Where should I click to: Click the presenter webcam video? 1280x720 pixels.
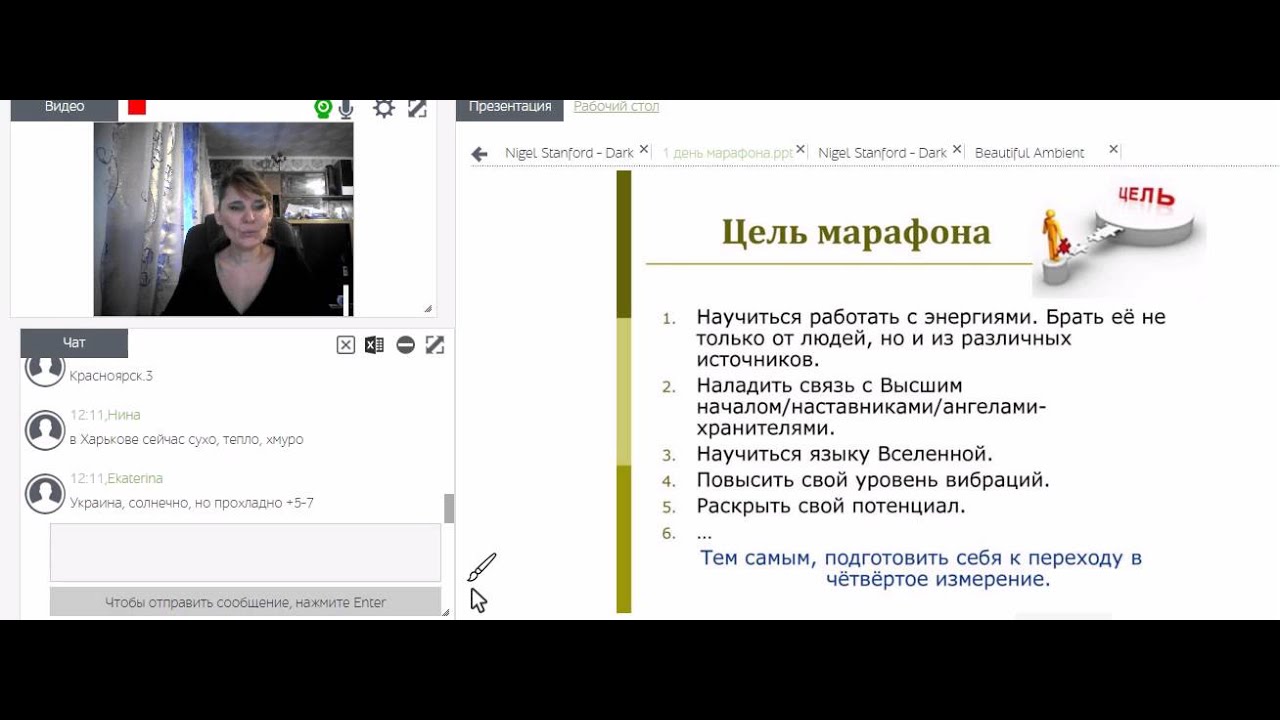[223, 219]
